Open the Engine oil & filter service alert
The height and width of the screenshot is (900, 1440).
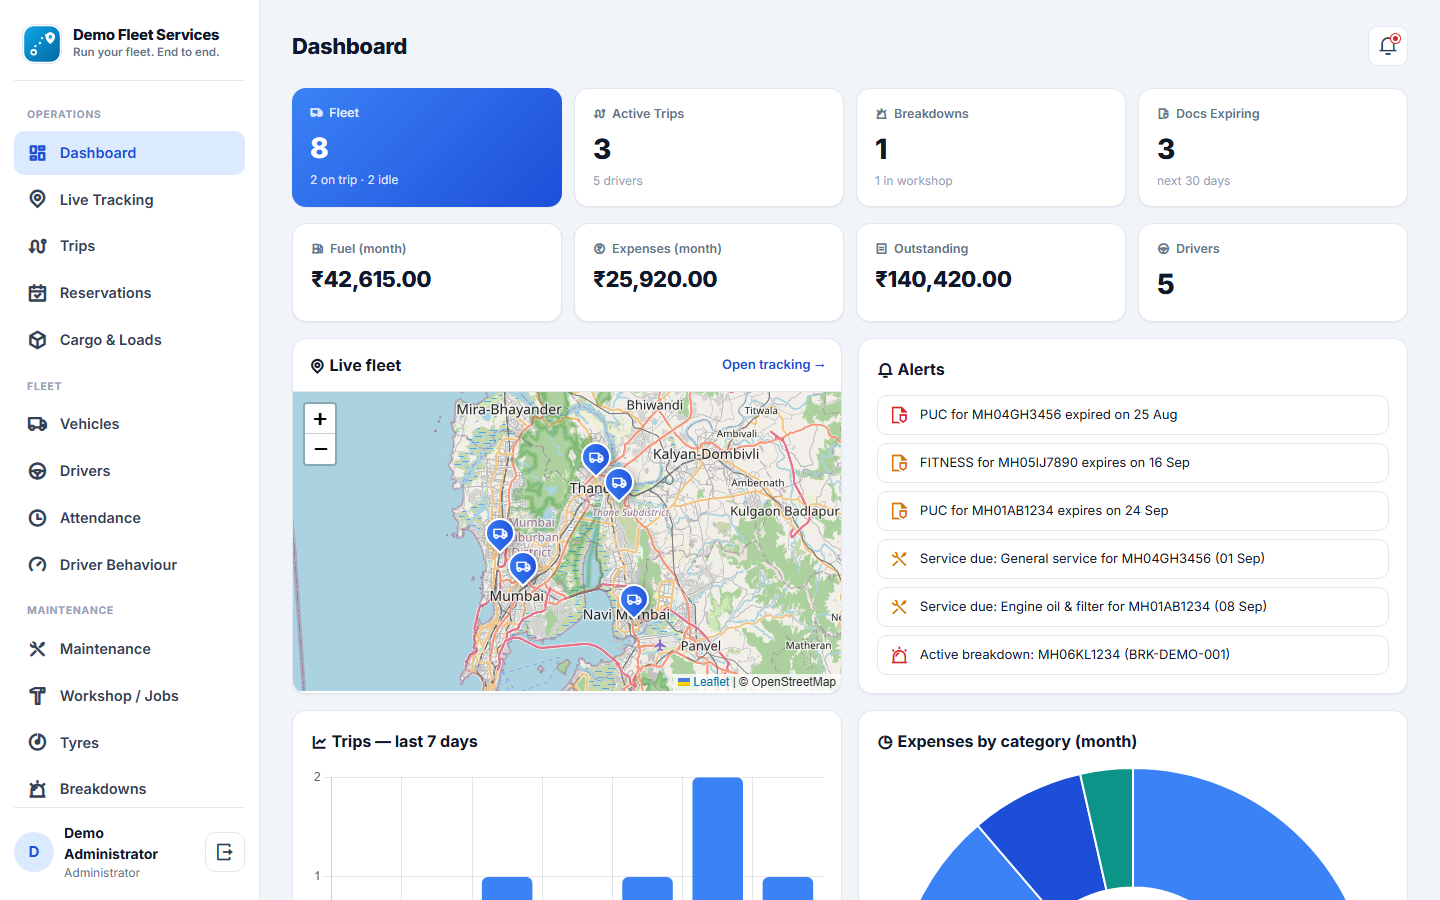(x=1133, y=607)
